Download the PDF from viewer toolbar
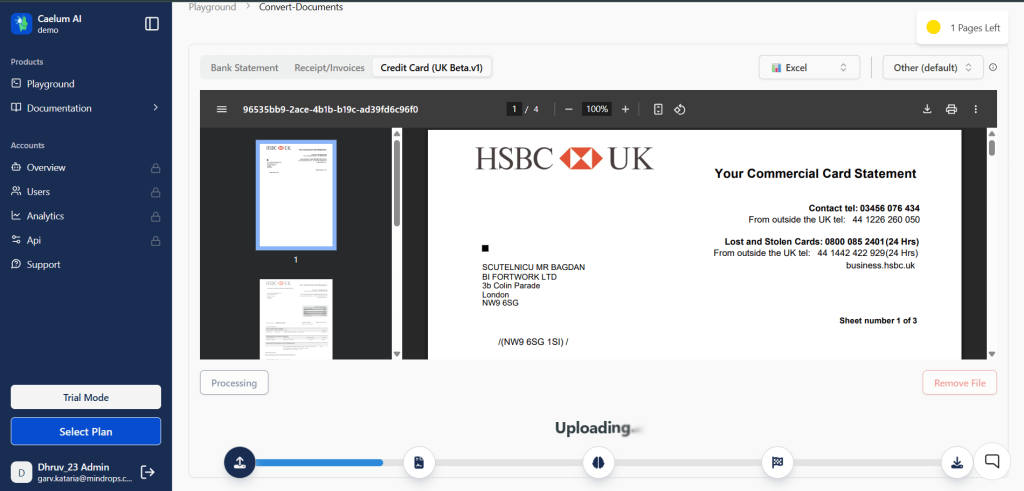 click(x=927, y=109)
